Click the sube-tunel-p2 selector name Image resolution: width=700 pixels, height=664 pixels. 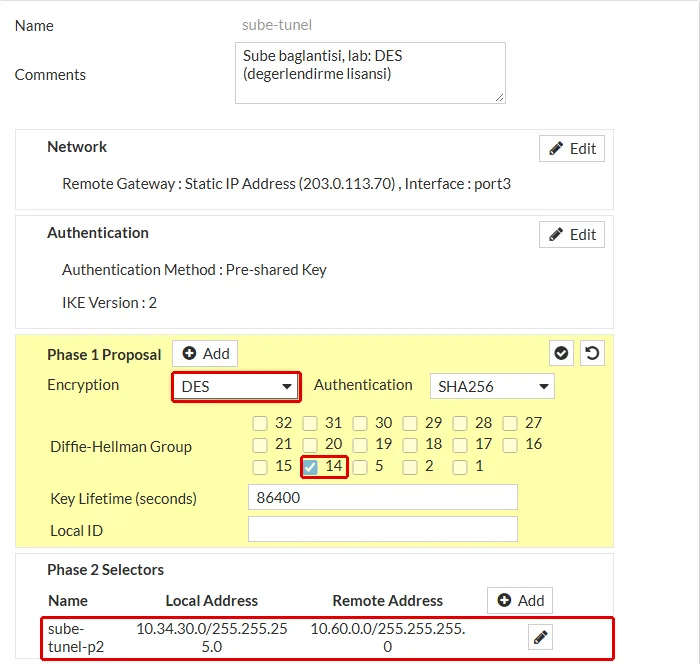coord(76,637)
